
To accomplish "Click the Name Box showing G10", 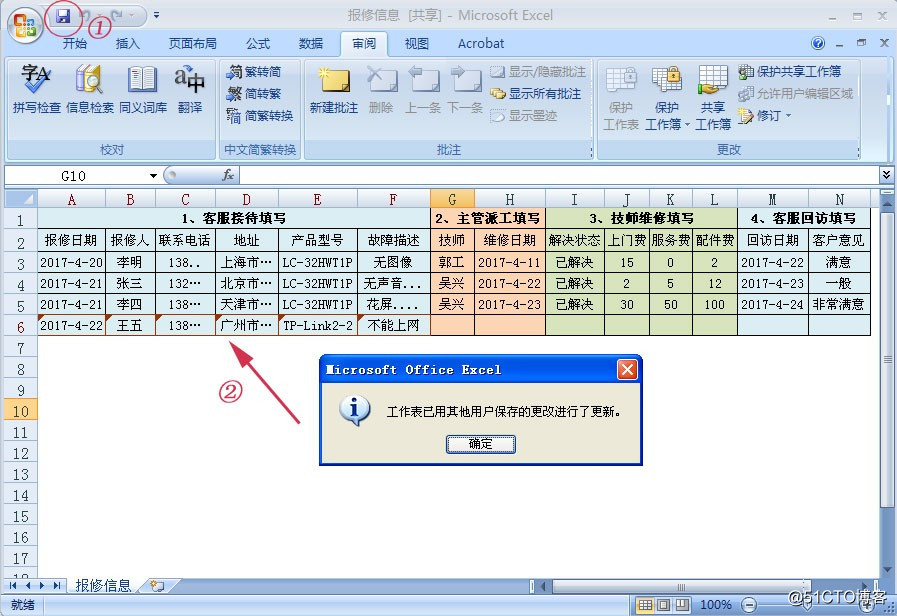I will (75, 176).
